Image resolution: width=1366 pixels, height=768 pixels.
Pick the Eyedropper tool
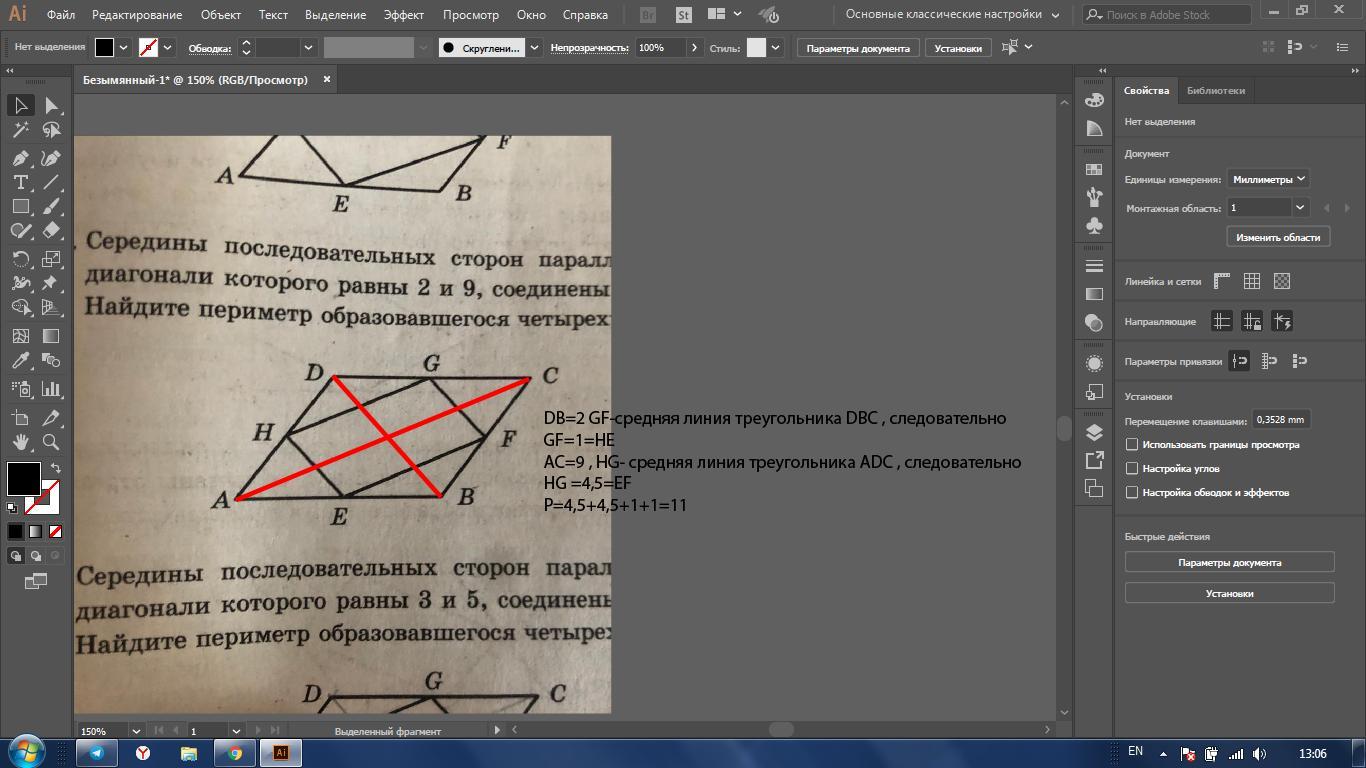click(20, 360)
